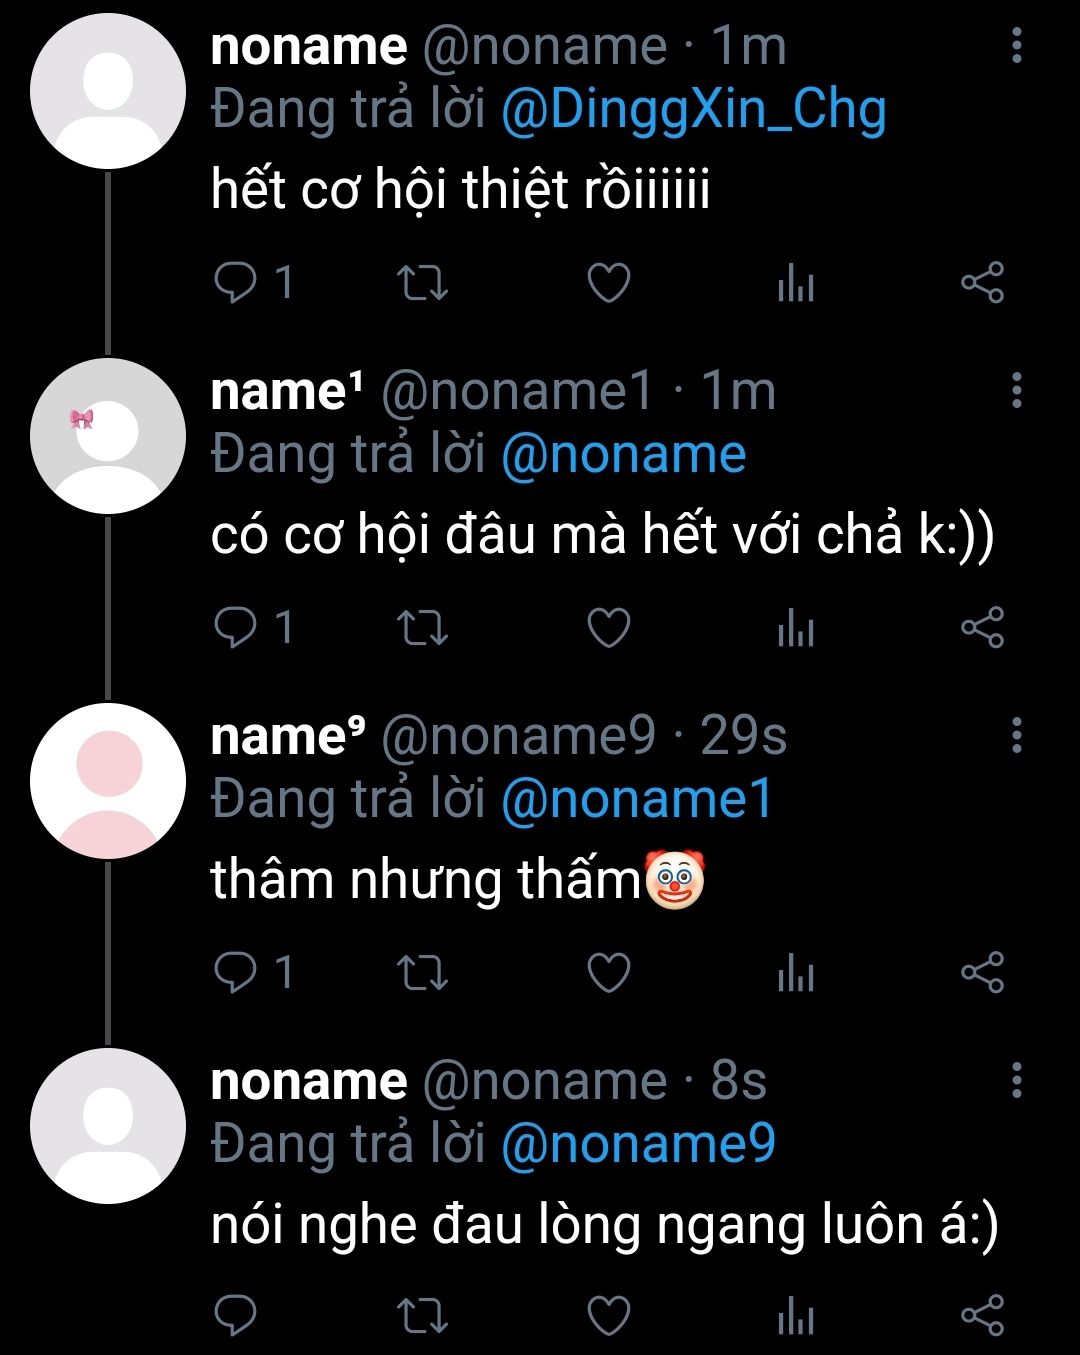Screen dimensions: 1080x1355
Task: View analytics for the name⁹ tweet
Action: (796, 974)
